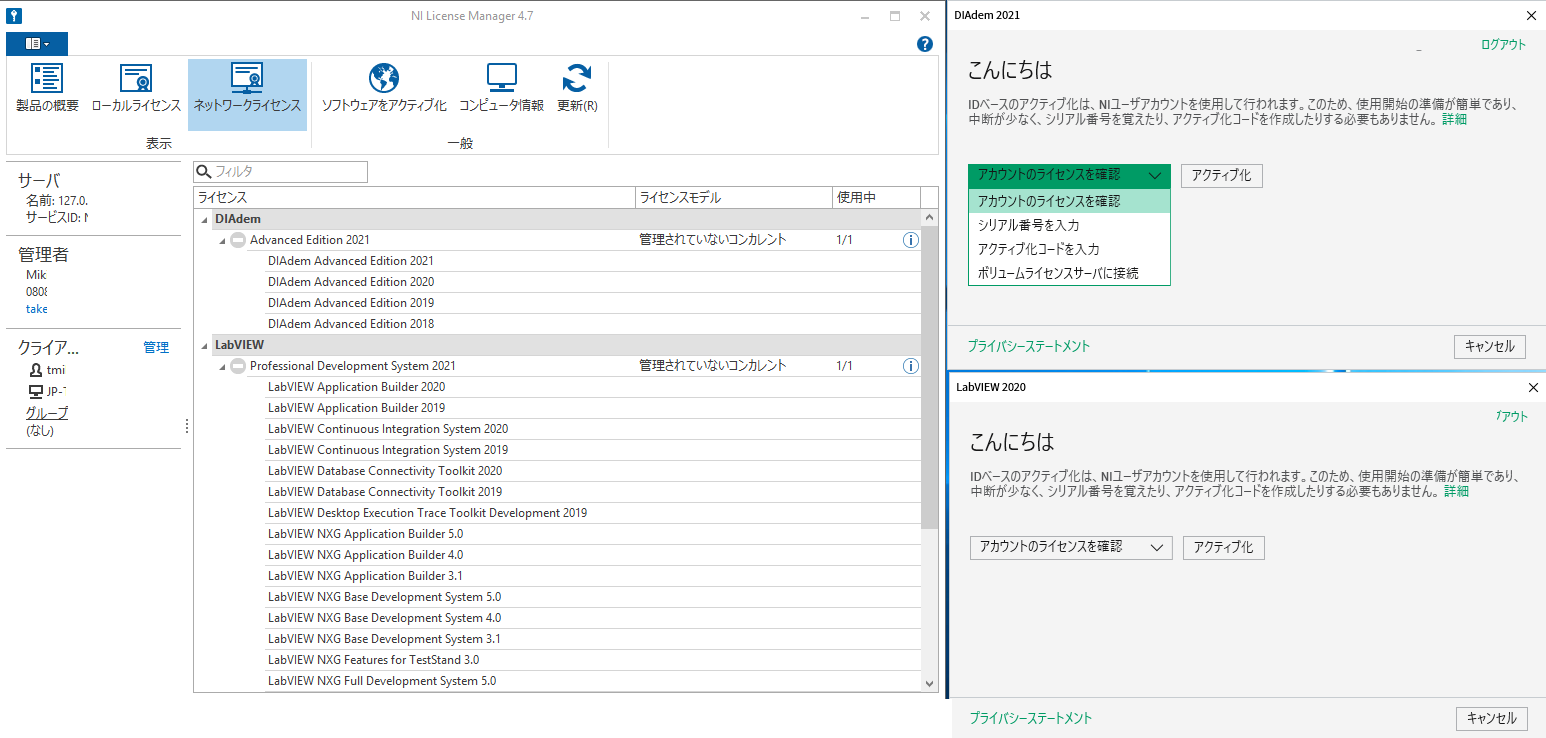The width and height of the screenshot is (1546, 738).
Task: Open コンピュータ情報 monitor icon
Action: point(501,78)
